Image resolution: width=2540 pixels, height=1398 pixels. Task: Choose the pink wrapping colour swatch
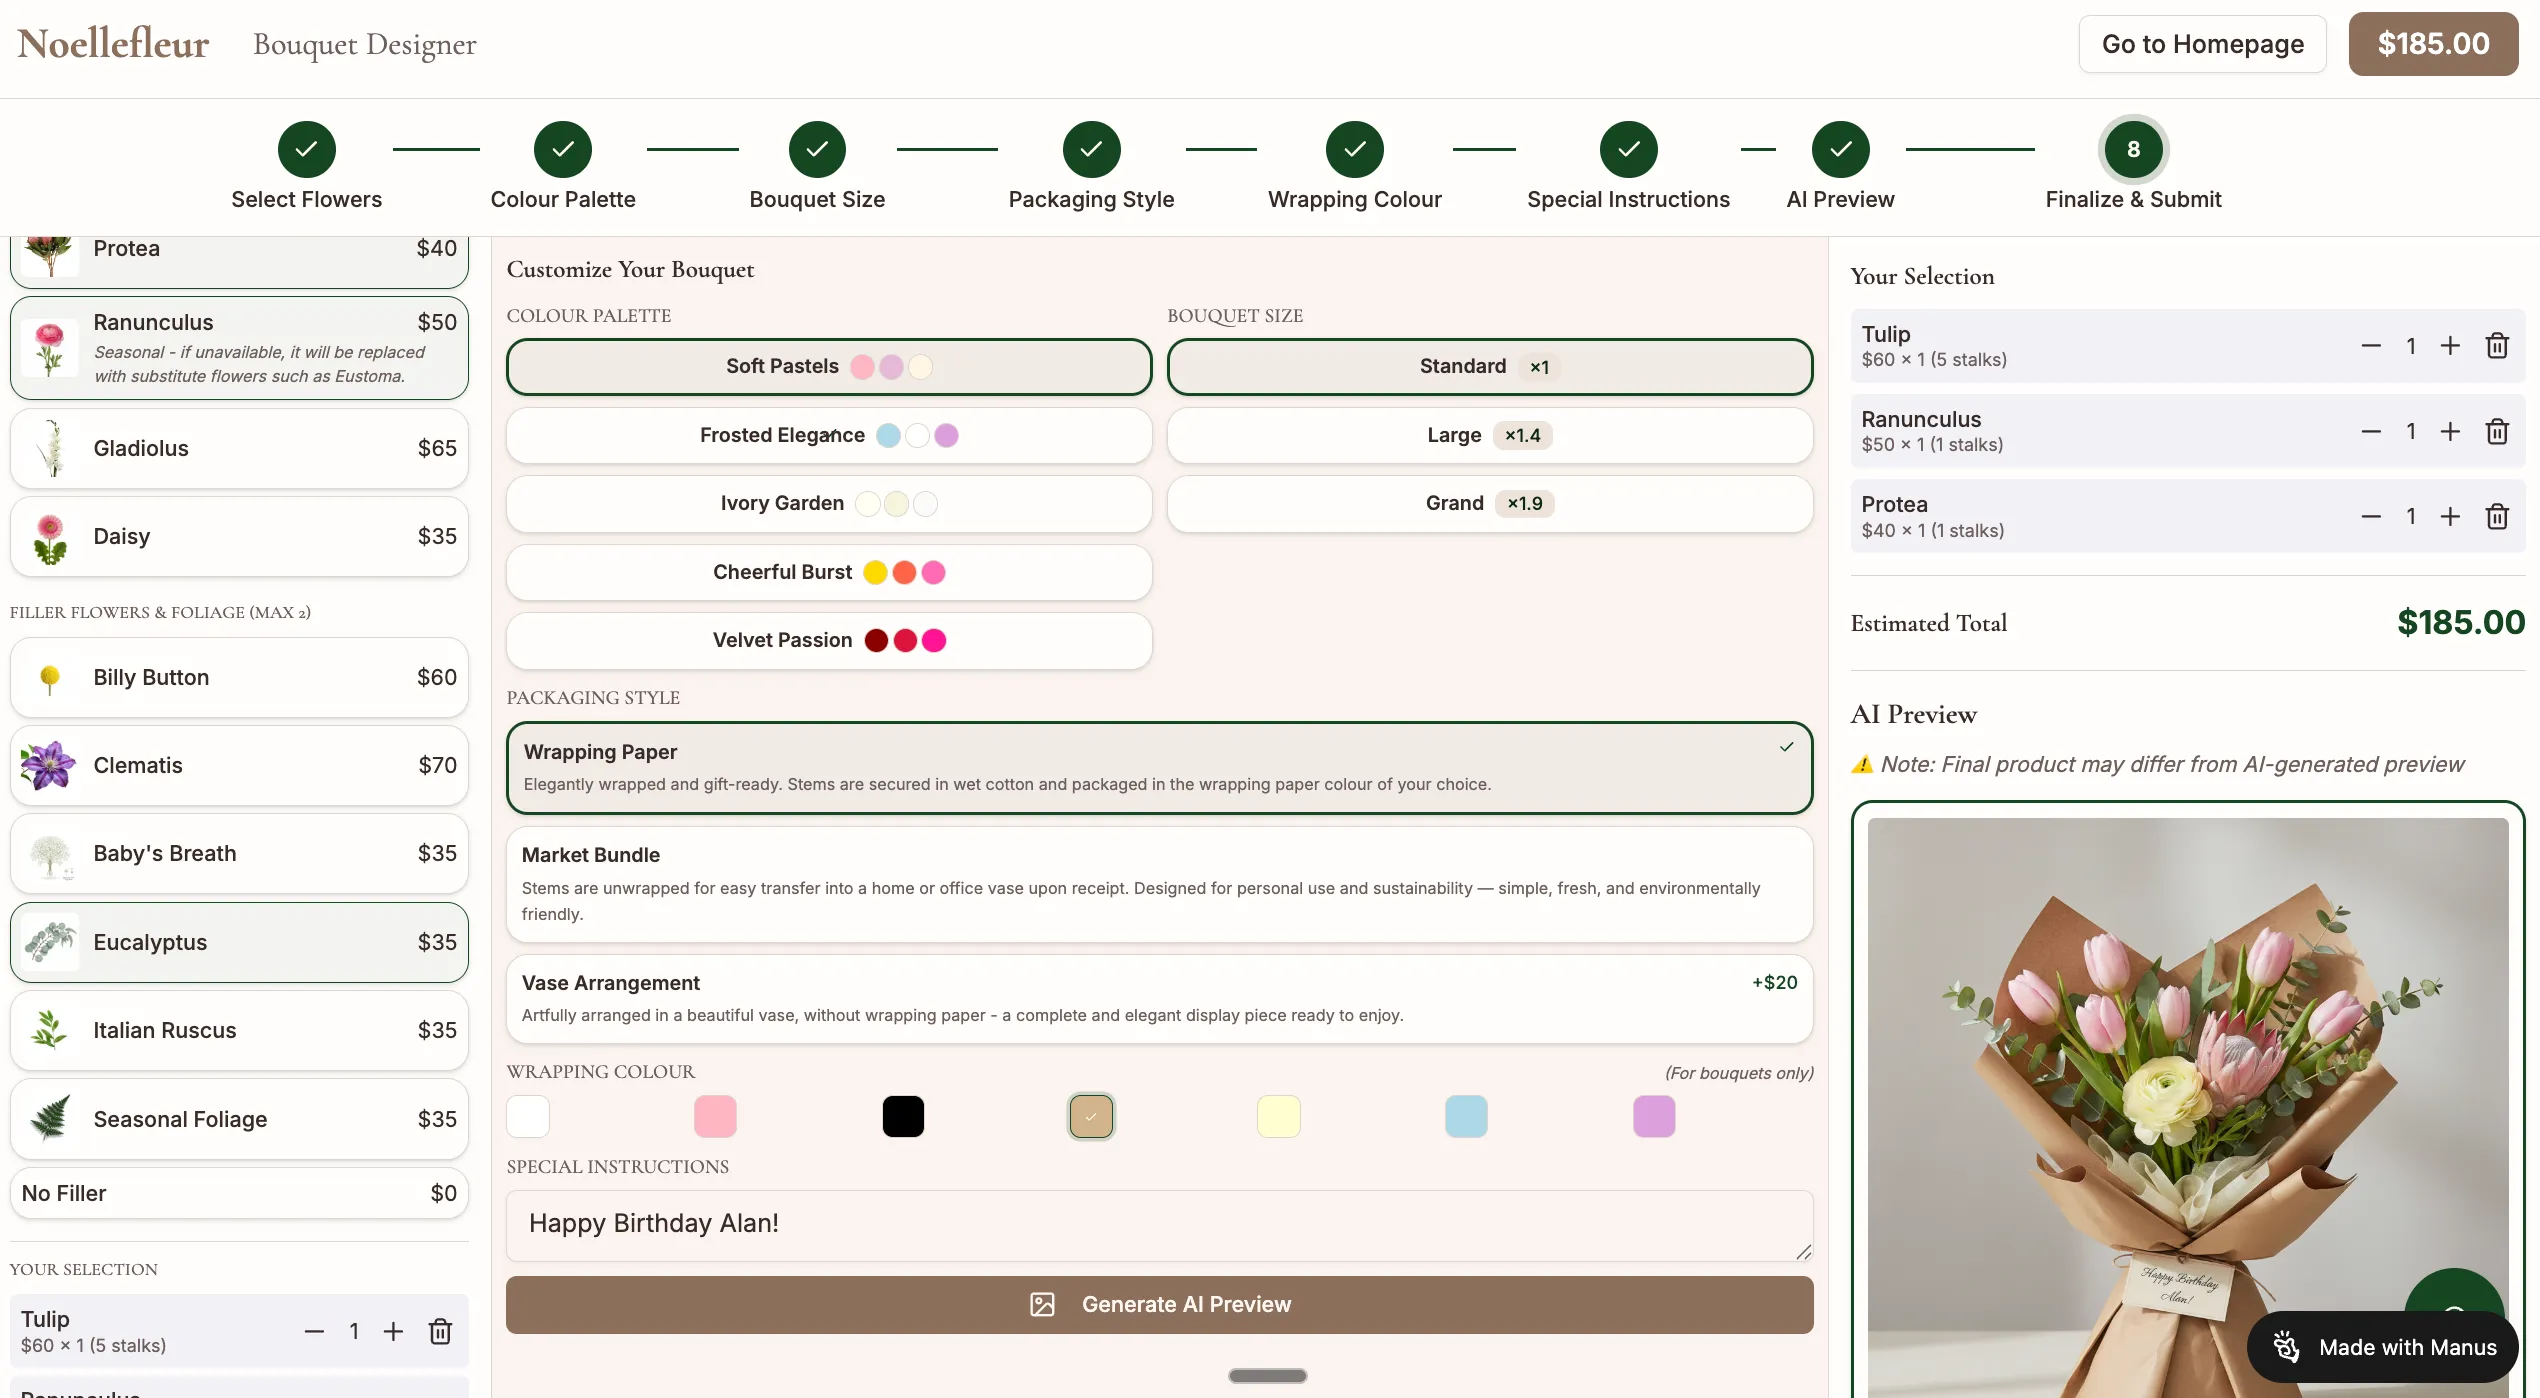point(715,1117)
